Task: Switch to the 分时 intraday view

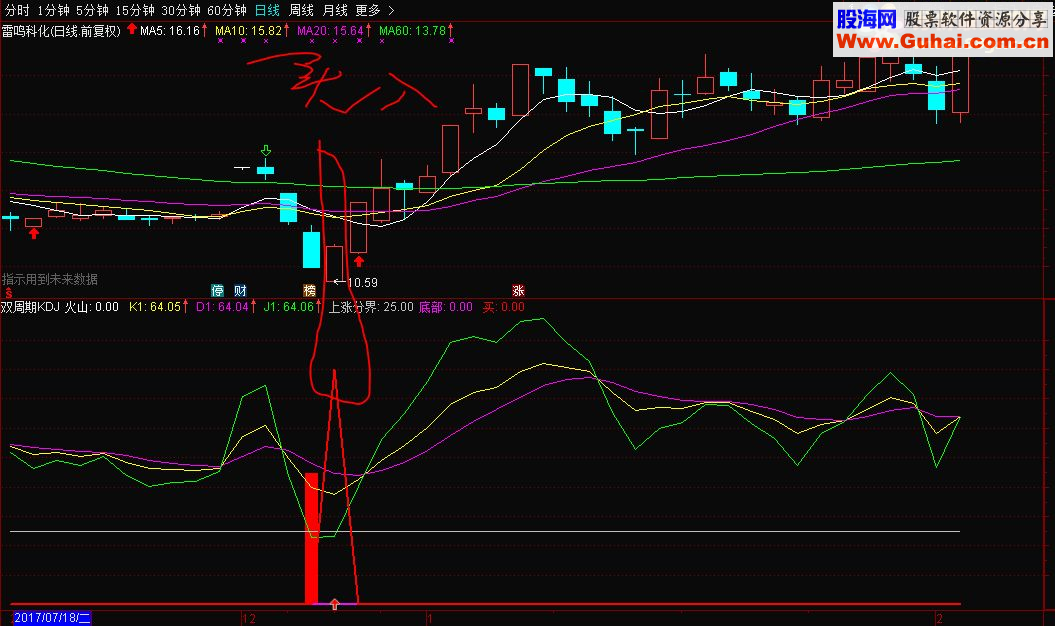Action: click(x=17, y=10)
